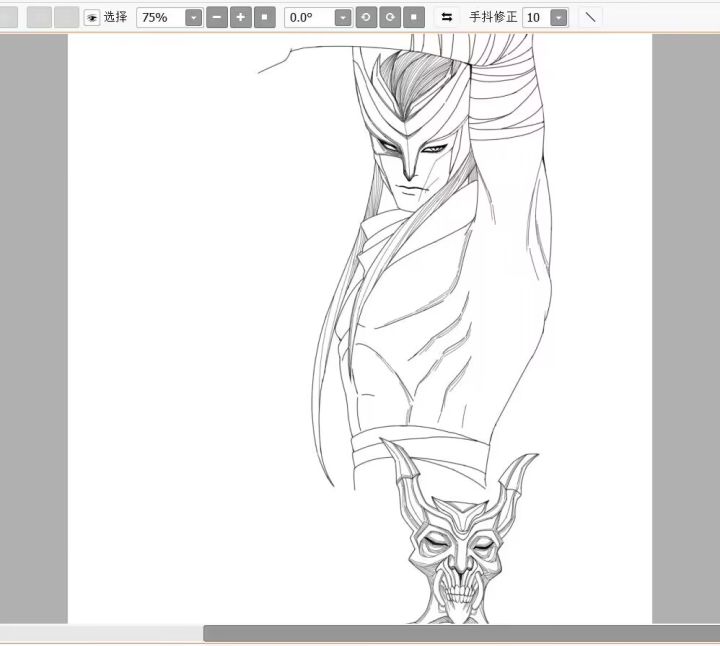Open the 75% zoom dropdown arrow
The image size is (720, 646).
(193, 18)
